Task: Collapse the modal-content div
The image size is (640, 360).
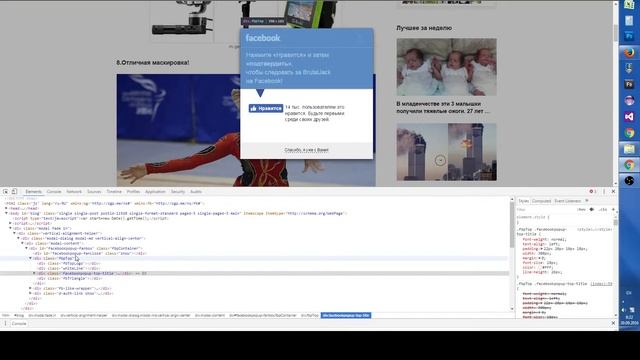Action: [22, 243]
